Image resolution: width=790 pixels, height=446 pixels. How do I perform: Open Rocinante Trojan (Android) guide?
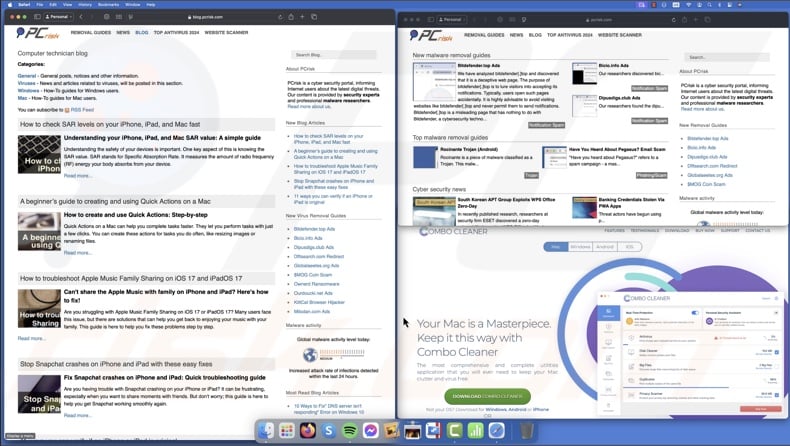coord(469,150)
